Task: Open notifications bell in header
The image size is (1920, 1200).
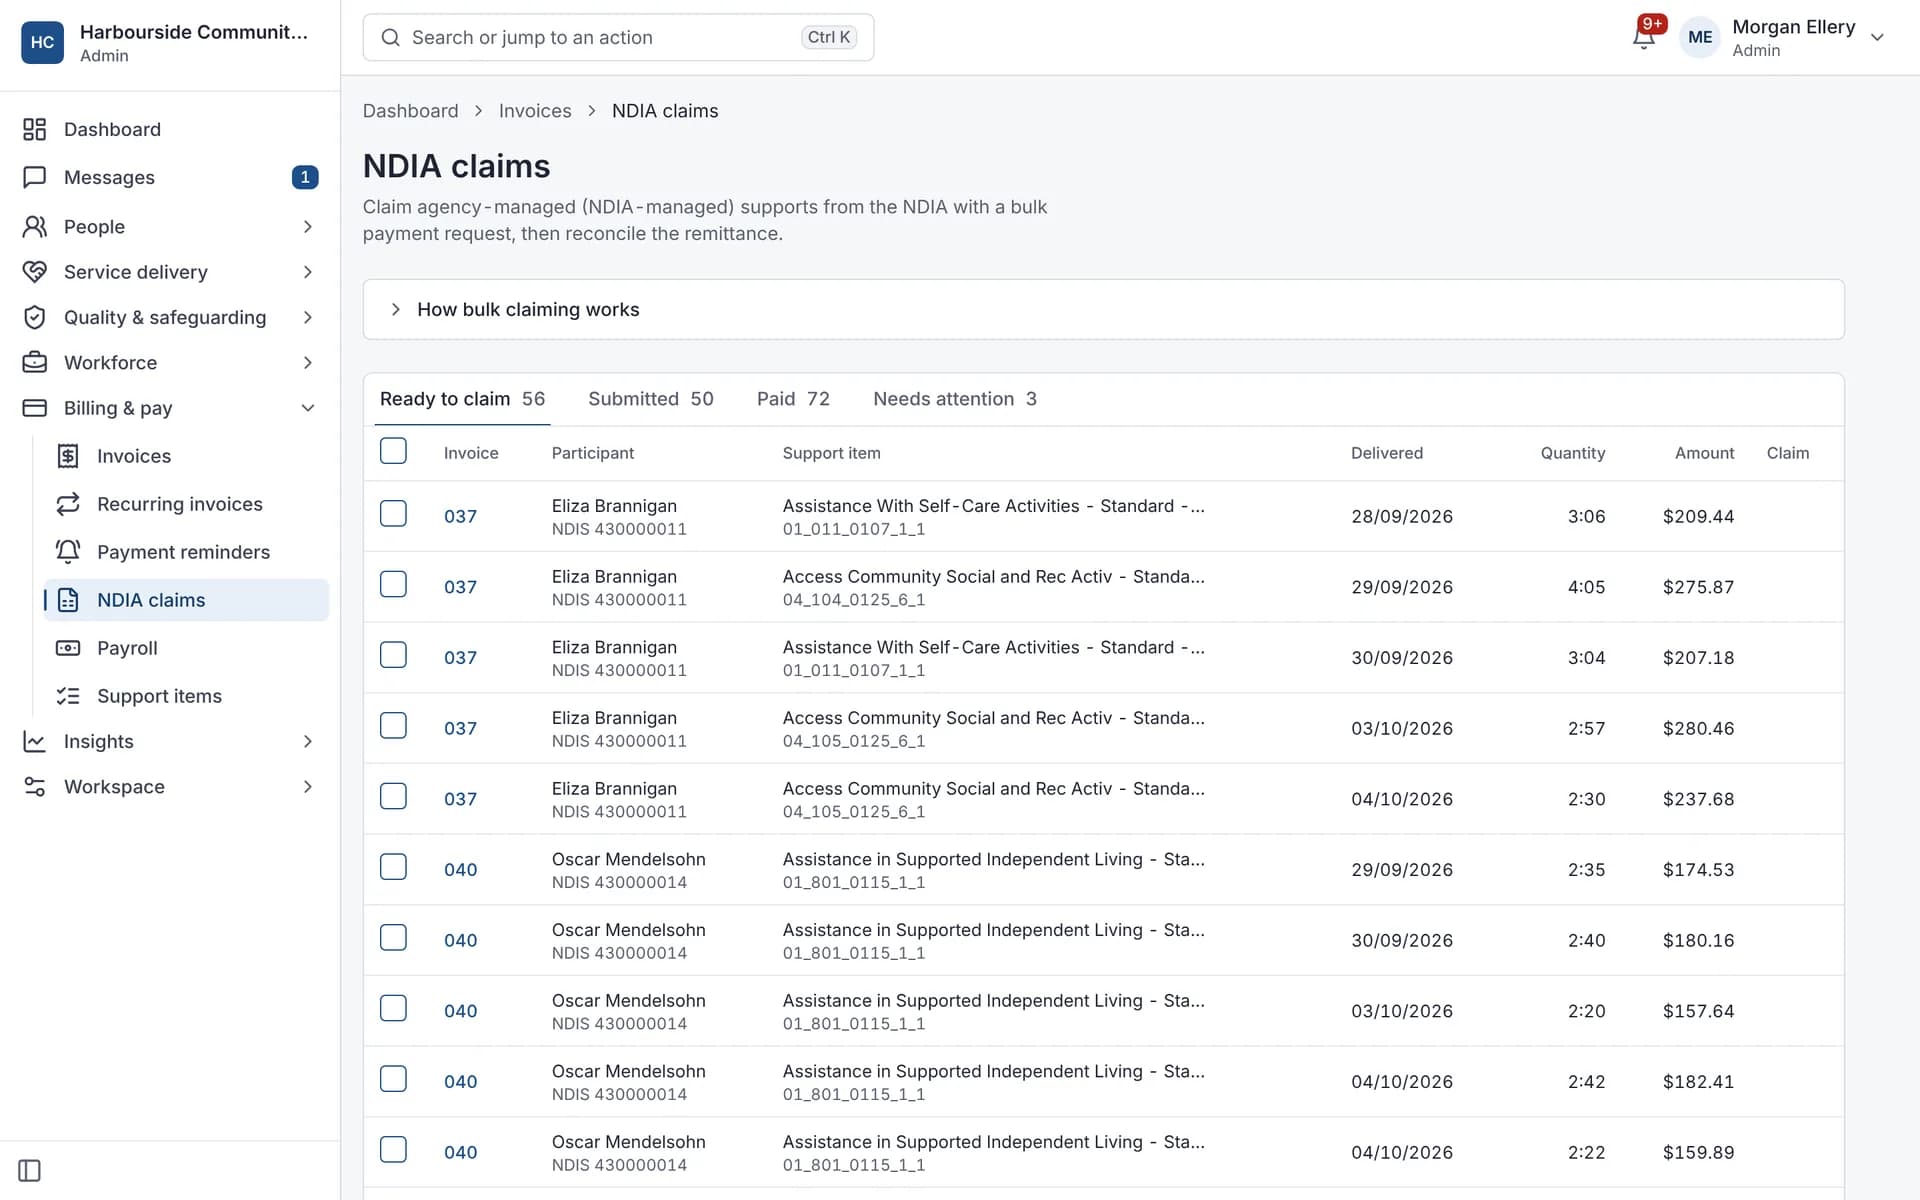Action: 1643,37
